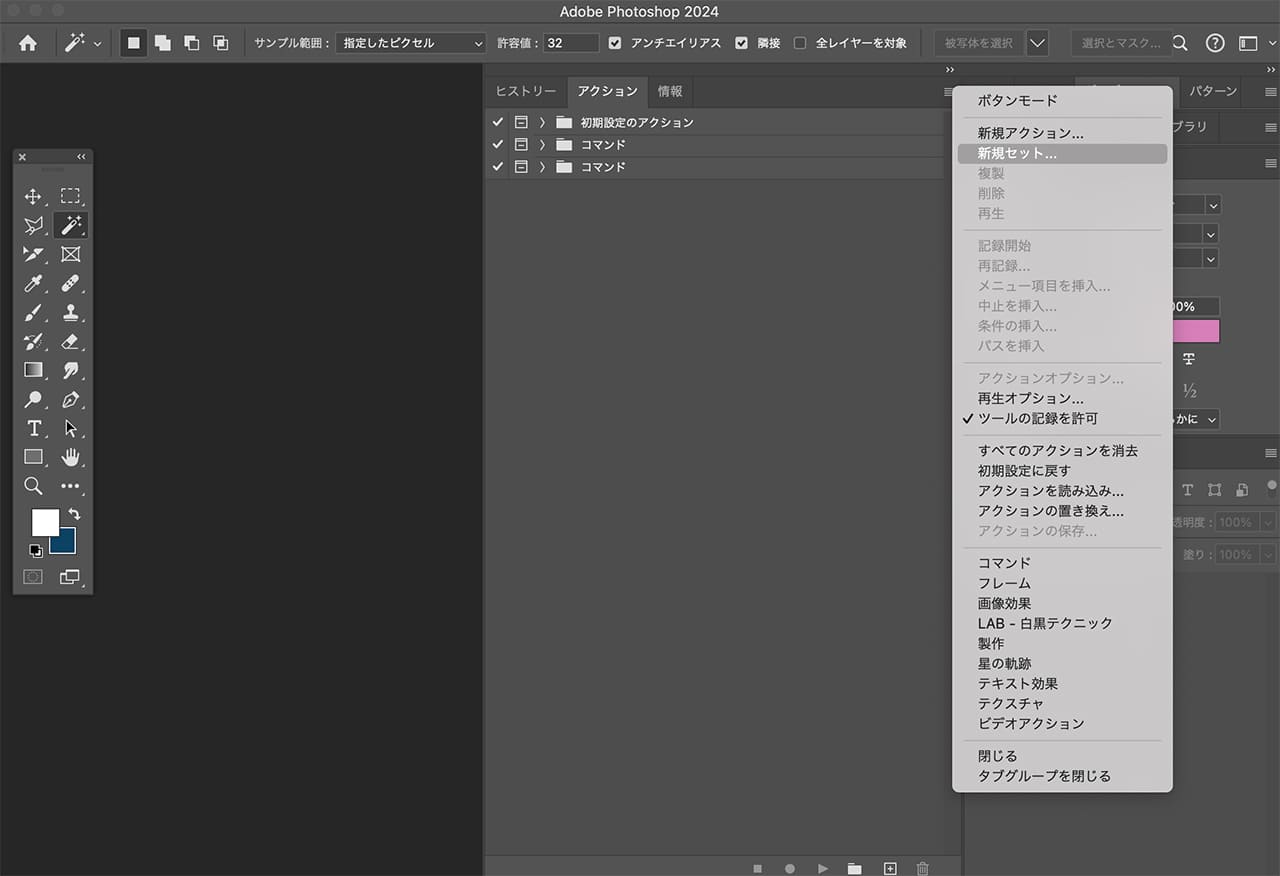
Task: Pick the Eraser tool
Action: 70,342
